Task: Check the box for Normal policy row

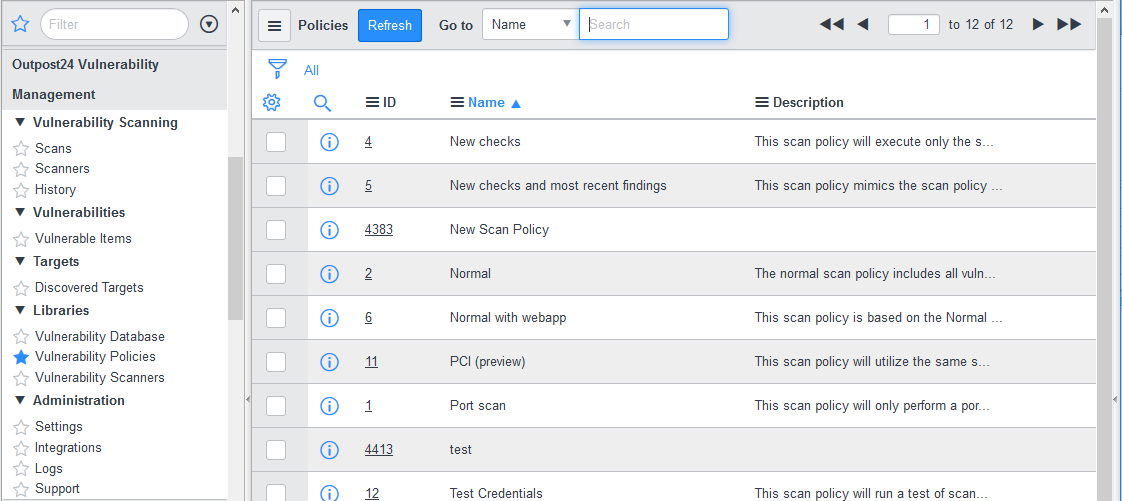Action: (276, 274)
